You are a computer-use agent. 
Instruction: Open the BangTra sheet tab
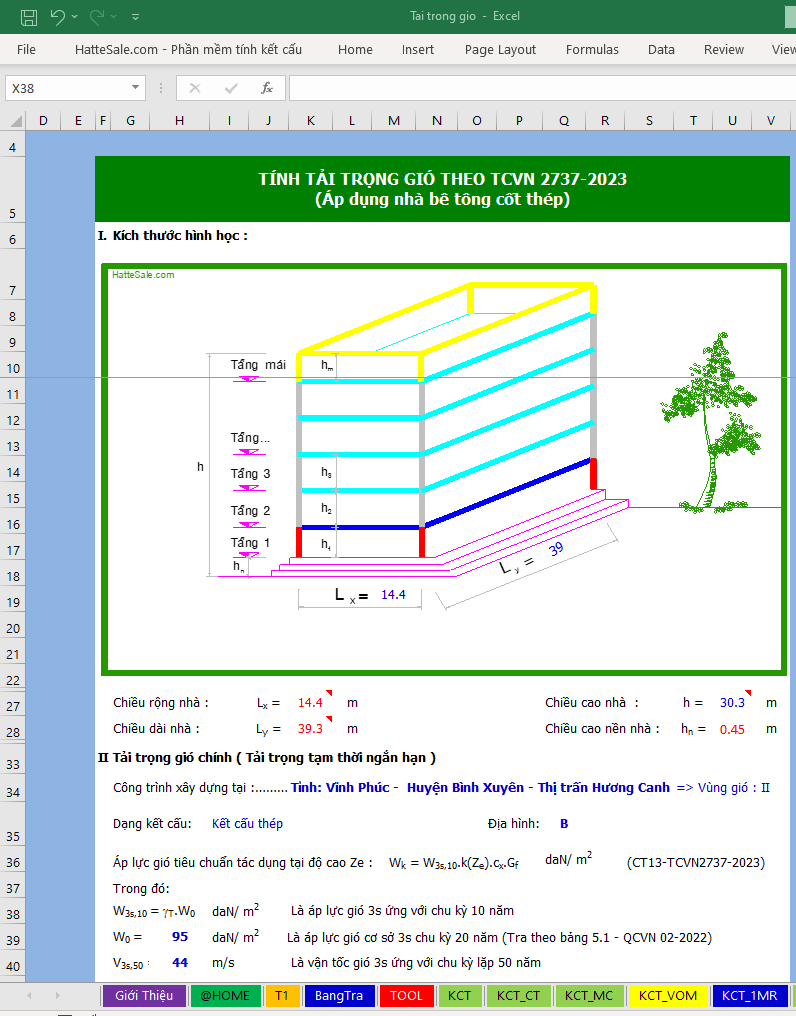(338, 995)
